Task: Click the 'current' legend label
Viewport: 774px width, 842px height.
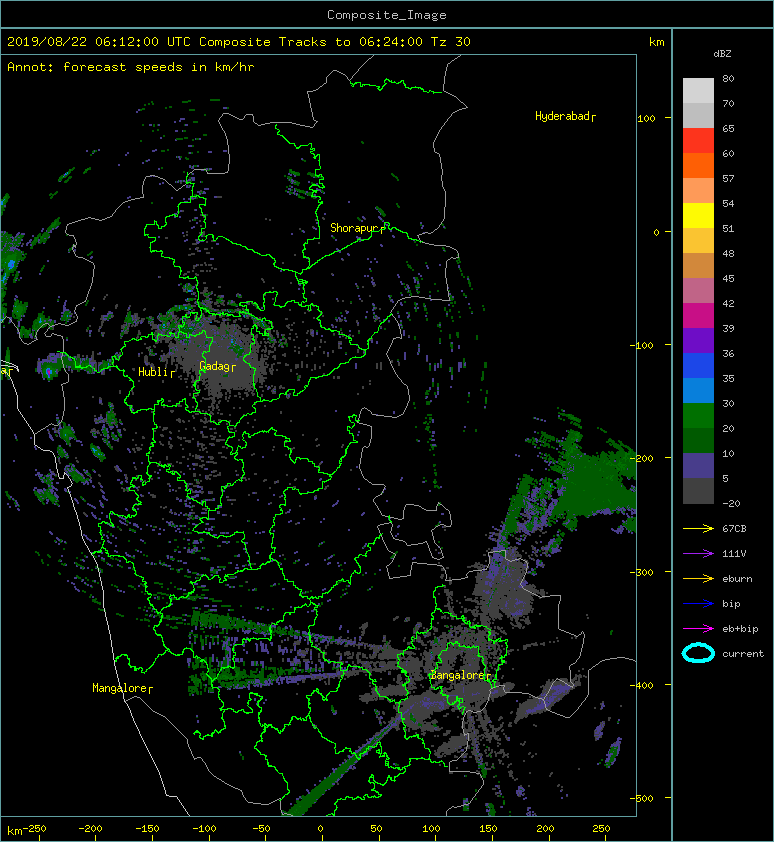Action: (x=743, y=654)
